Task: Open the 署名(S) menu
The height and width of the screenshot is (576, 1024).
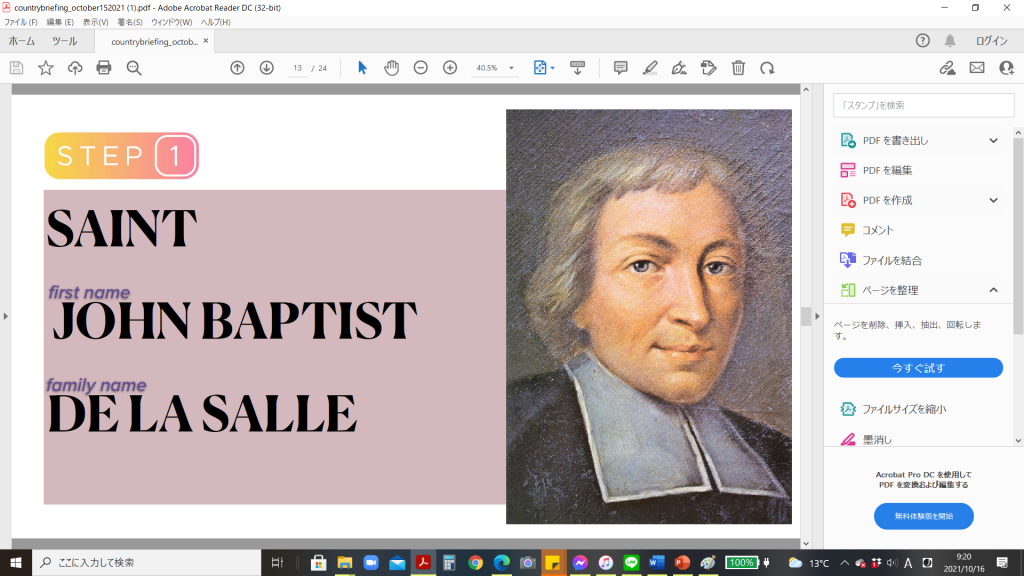Action: pos(130,22)
